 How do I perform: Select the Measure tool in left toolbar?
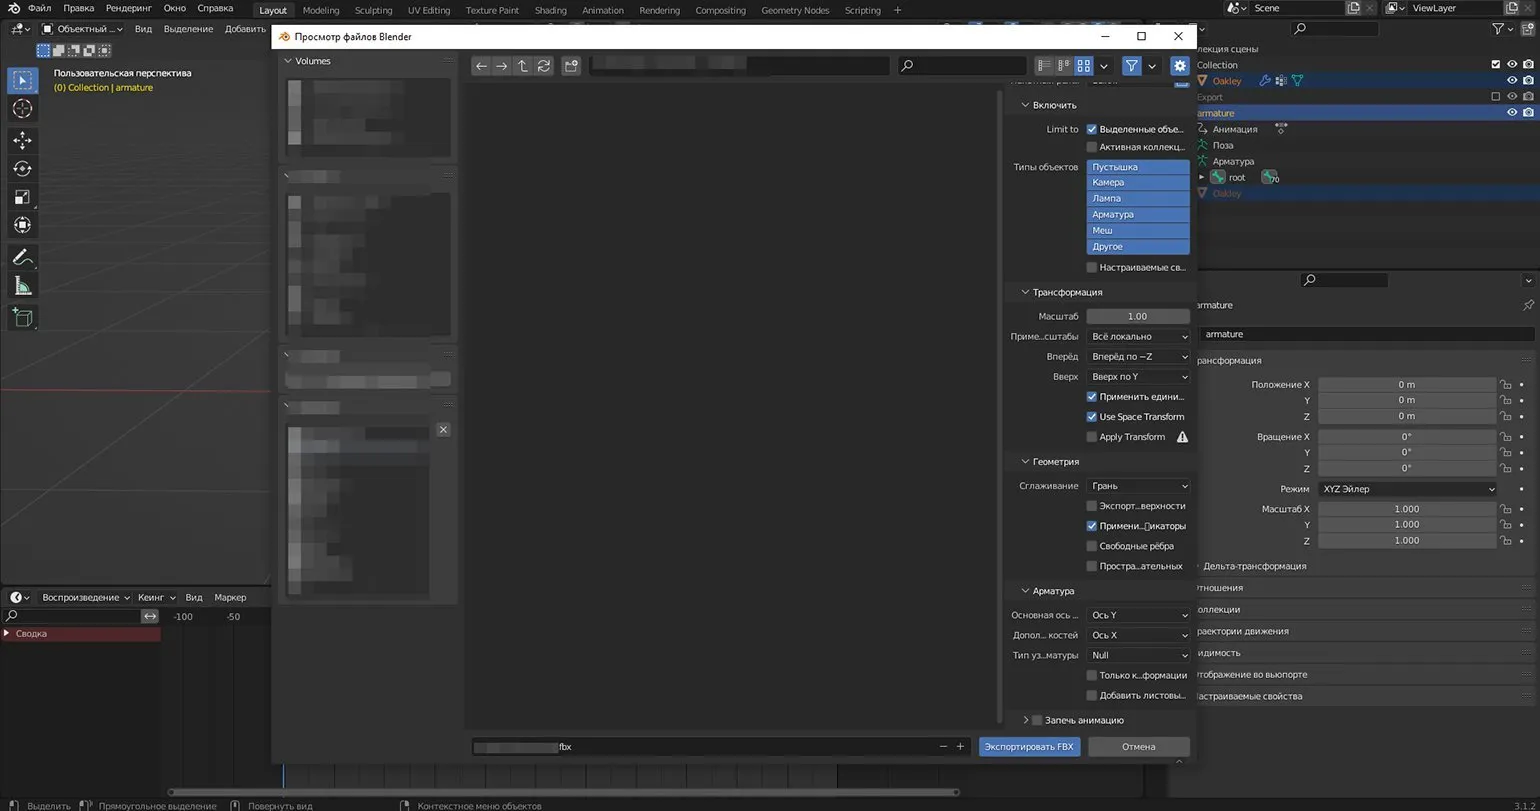(22, 287)
